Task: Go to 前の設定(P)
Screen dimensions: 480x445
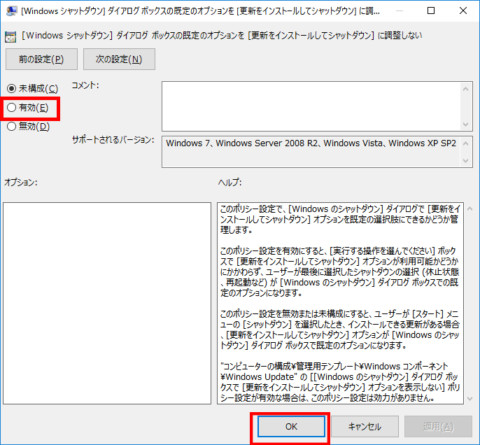Action: pos(41,59)
